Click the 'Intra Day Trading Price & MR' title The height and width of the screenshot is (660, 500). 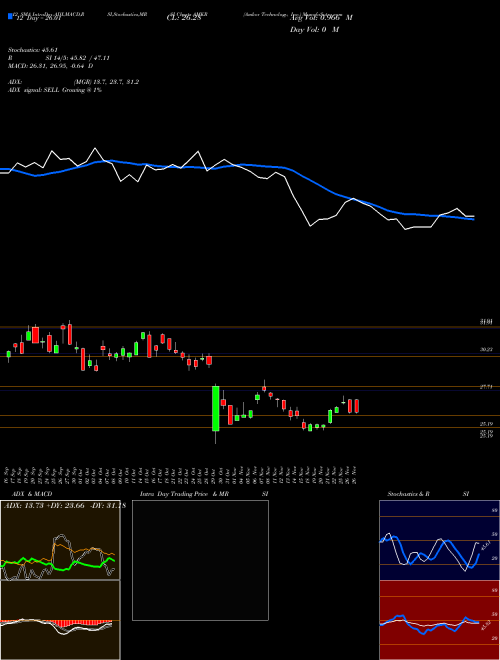(184, 494)
